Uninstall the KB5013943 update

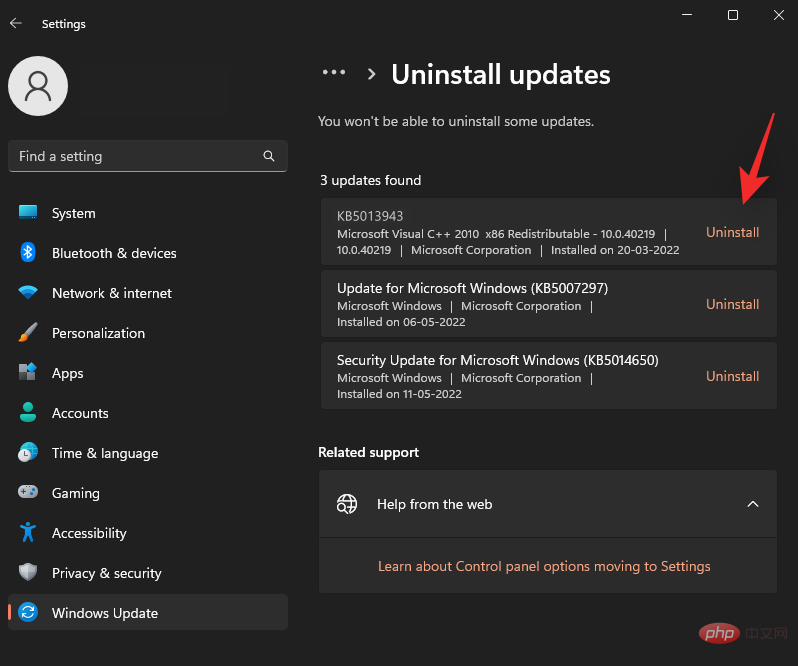[733, 232]
